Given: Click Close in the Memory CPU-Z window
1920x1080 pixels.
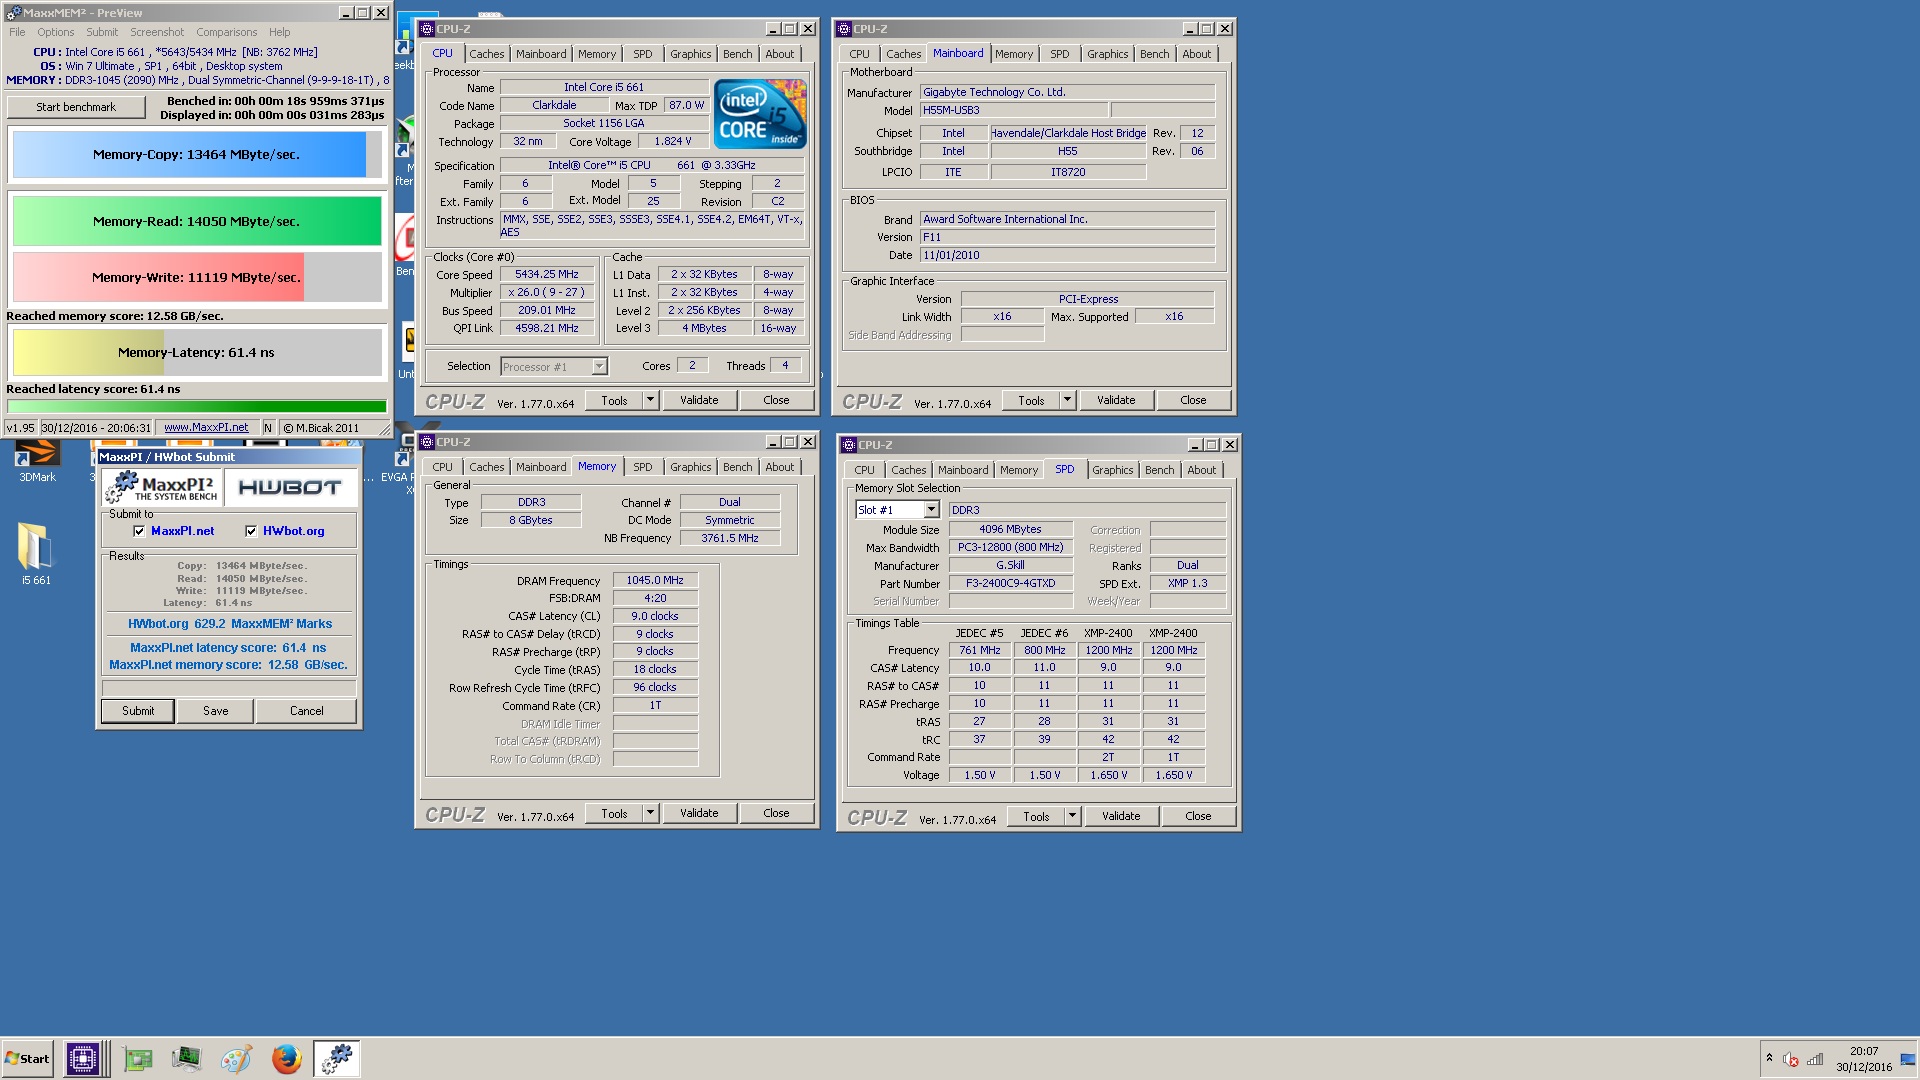Looking at the screenshot, I should 776,813.
